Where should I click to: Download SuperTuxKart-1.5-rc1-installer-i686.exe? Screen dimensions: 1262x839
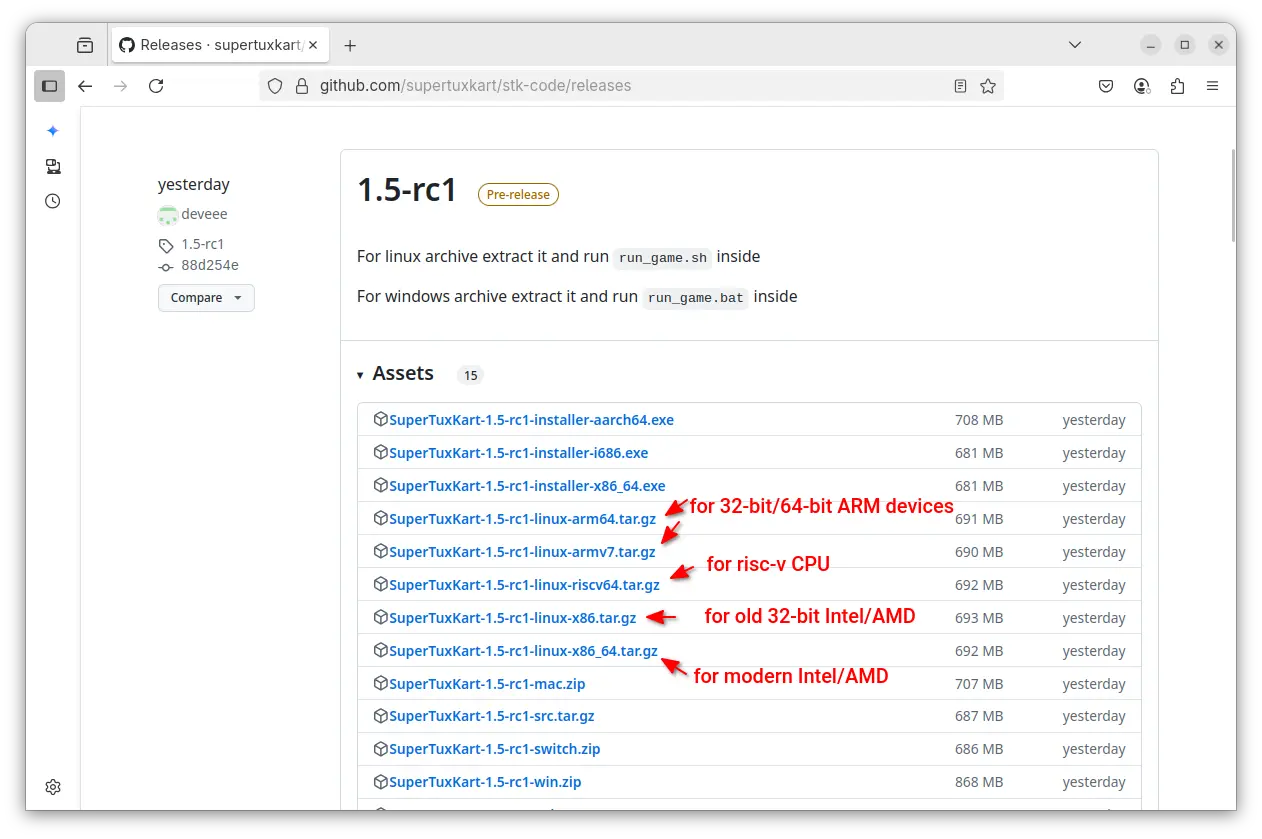pos(518,453)
